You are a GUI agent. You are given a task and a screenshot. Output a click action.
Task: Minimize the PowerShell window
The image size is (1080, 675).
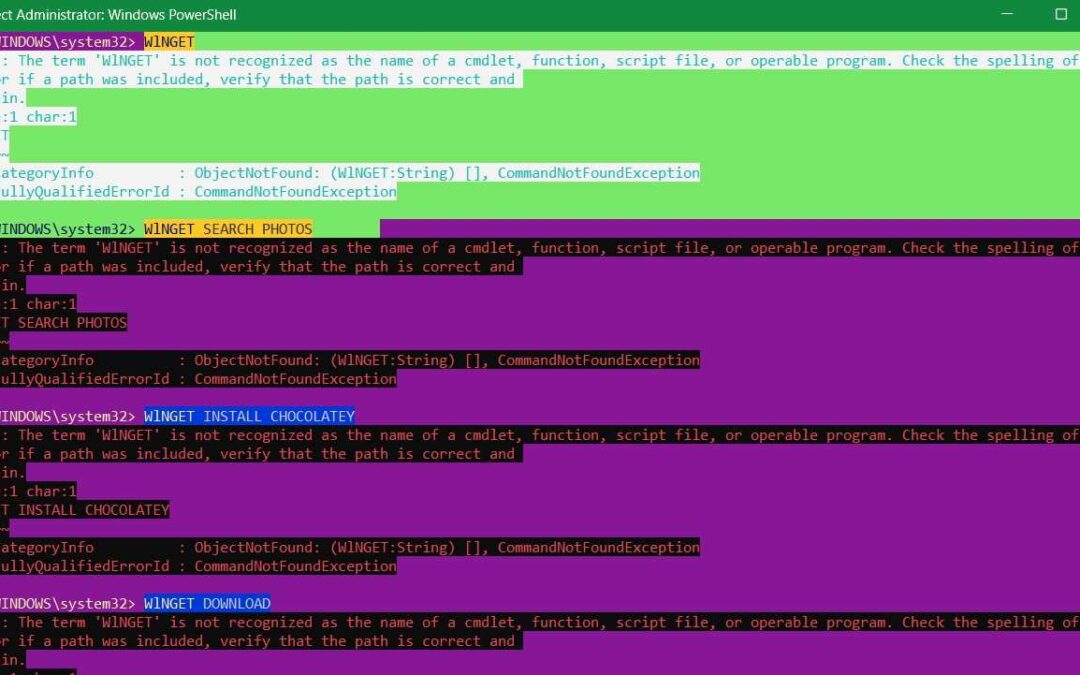(x=1008, y=14)
